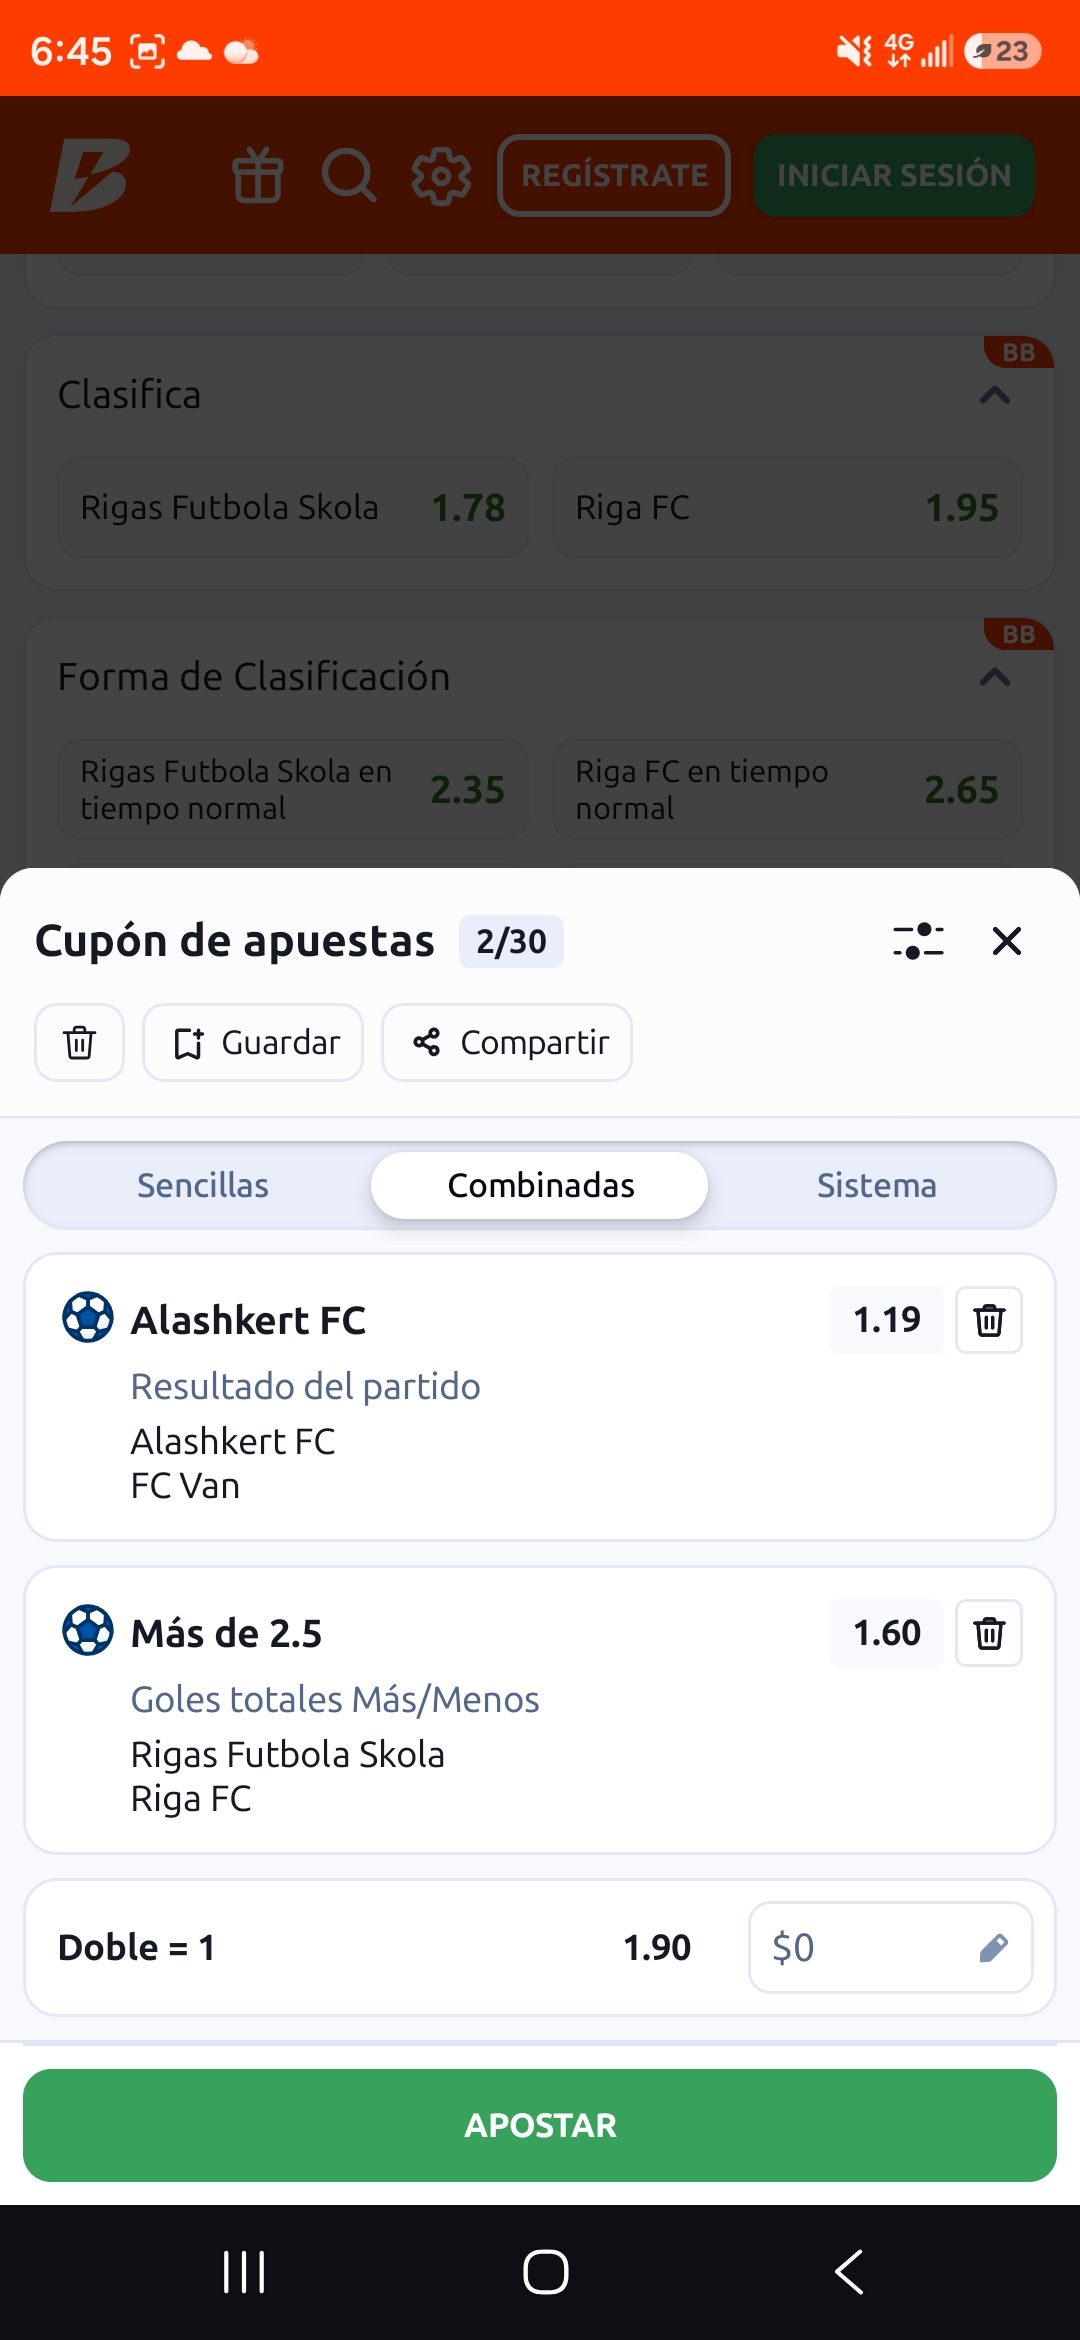Switch to the Sencillas tab
1080x2340 pixels.
[x=203, y=1185]
